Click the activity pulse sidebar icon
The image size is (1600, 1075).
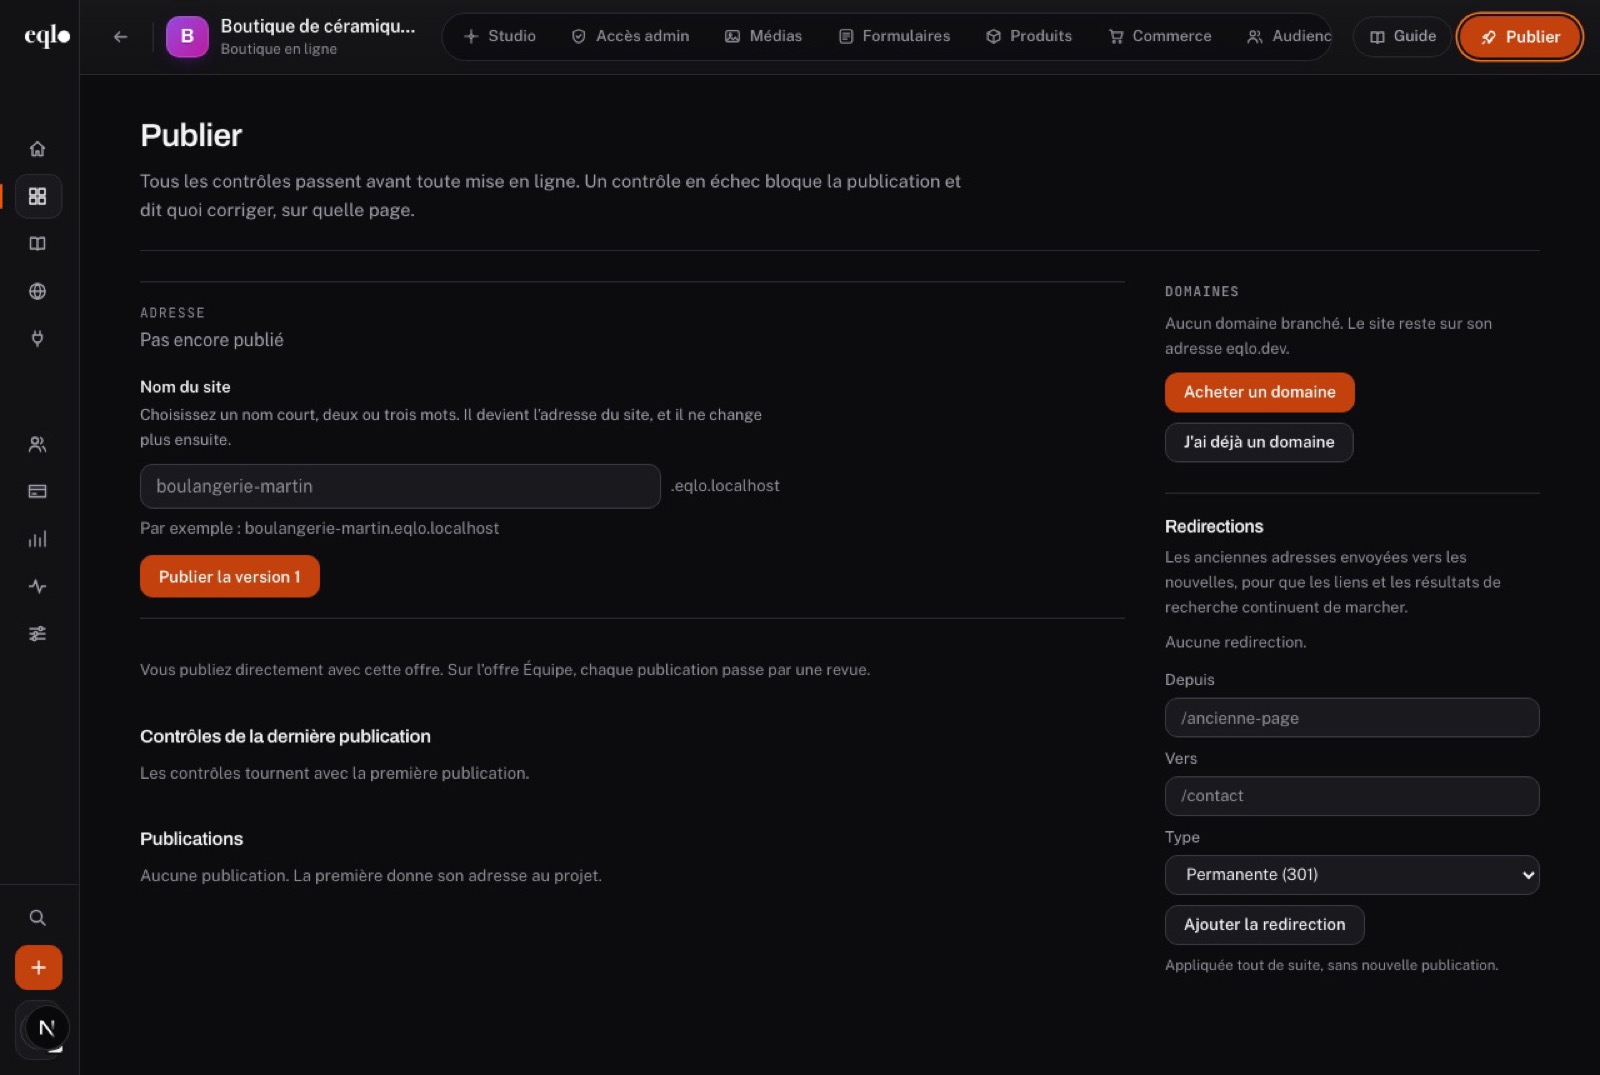click(x=38, y=586)
